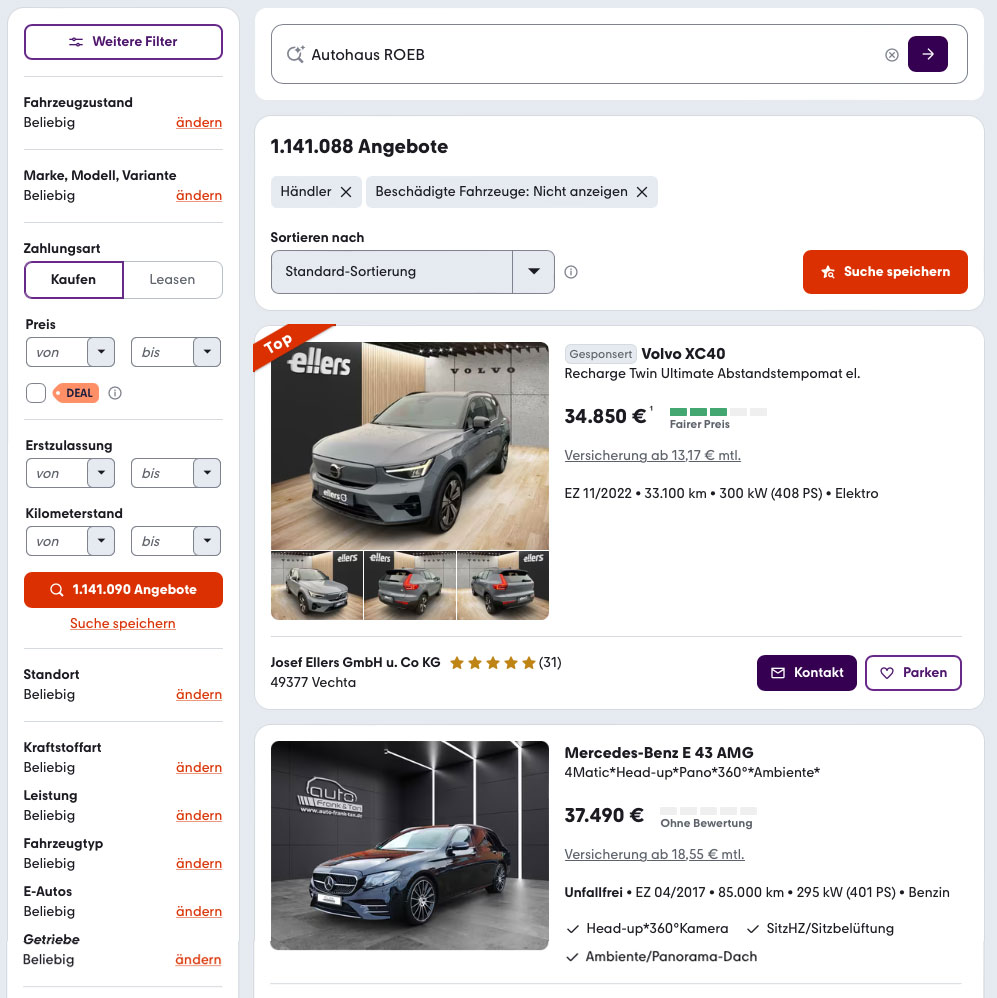Image resolution: width=997 pixels, height=998 pixels.
Task: Click the AI search icon in search field
Action: (x=295, y=54)
